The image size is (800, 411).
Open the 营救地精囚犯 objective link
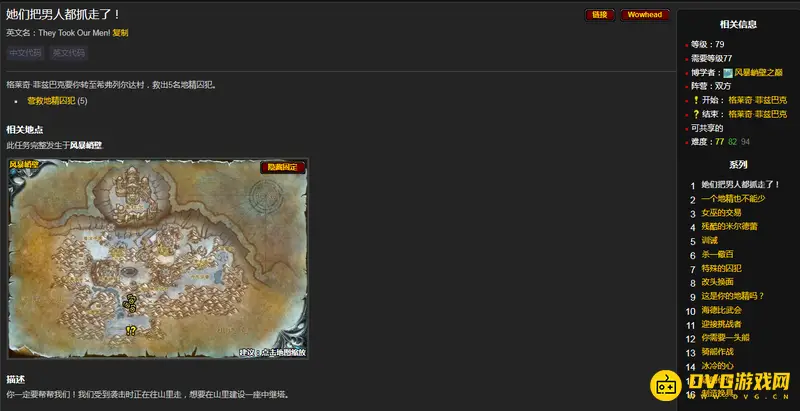click(x=52, y=101)
